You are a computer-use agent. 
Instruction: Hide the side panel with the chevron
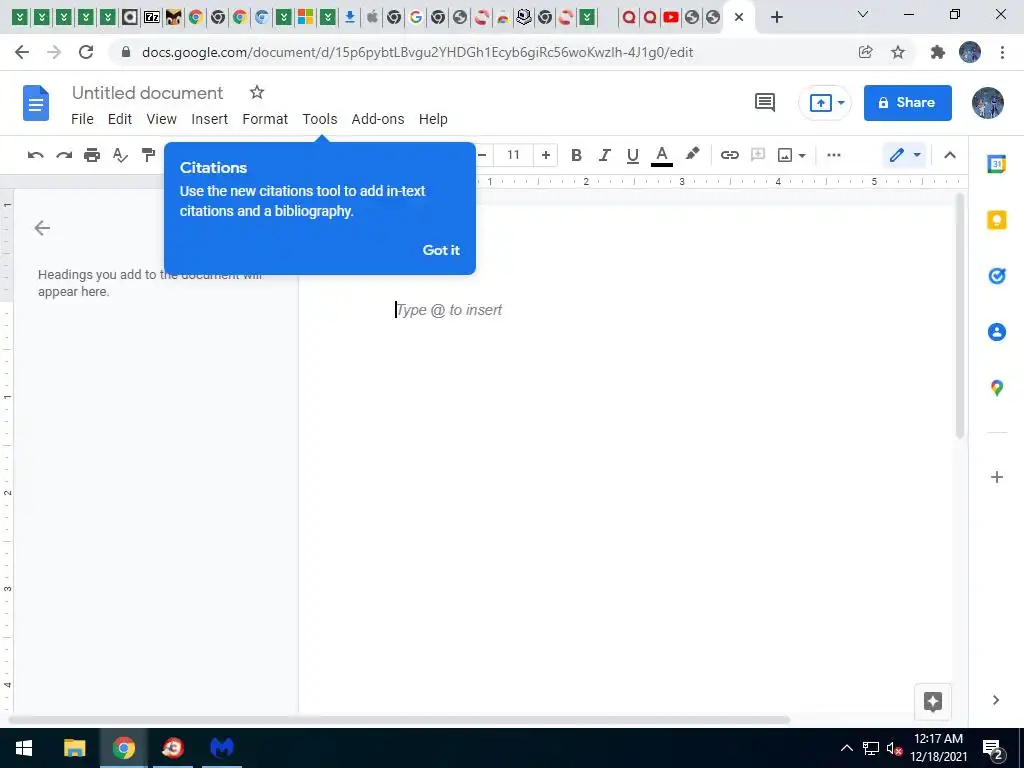996,700
